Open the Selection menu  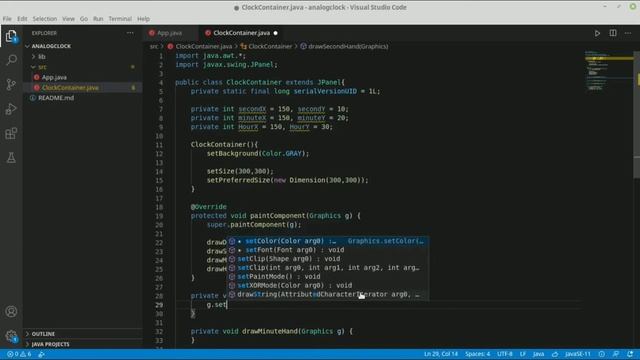45,19
